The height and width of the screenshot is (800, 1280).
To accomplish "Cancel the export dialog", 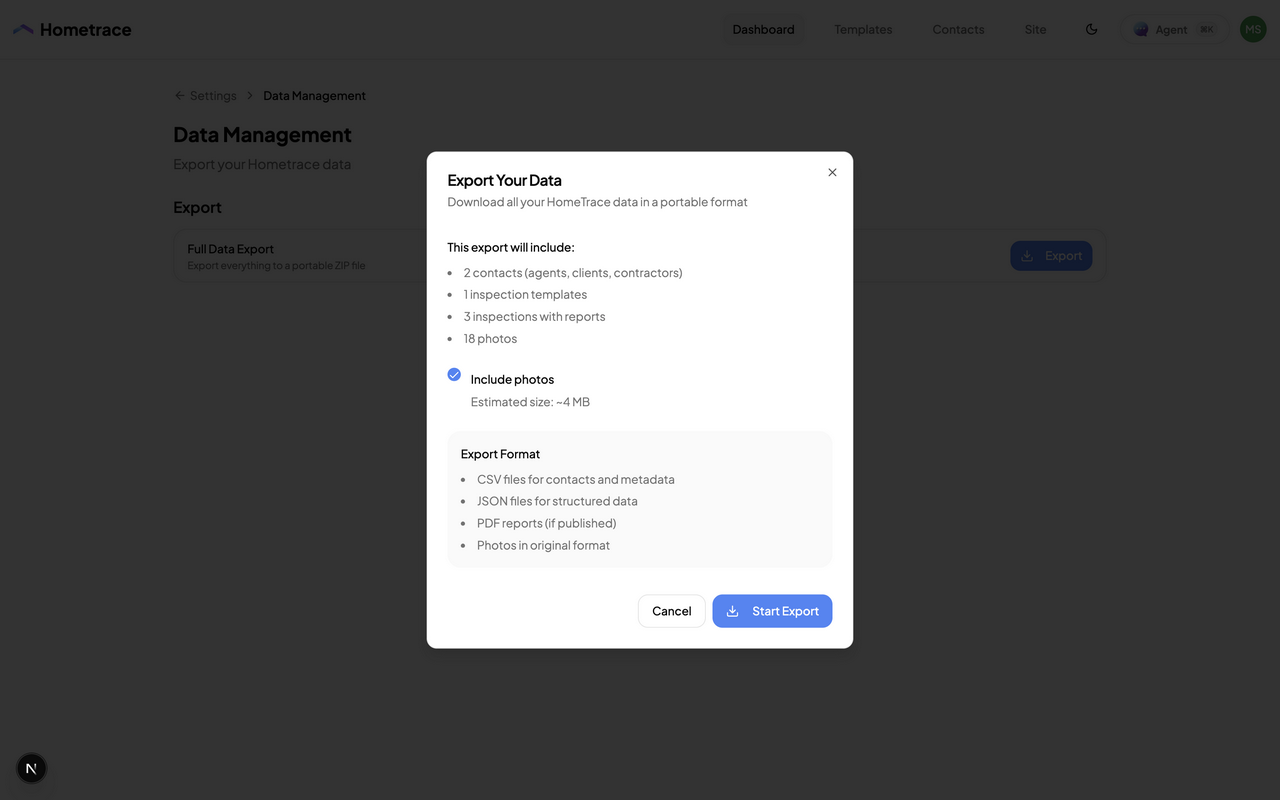I will pyautogui.click(x=672, y=611).
